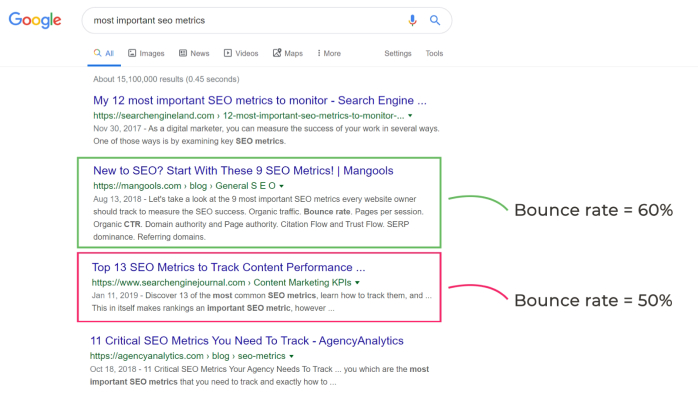This screenshot has width=698, height=400.
Task: Expand the More menu
Action: coord(329,53)
